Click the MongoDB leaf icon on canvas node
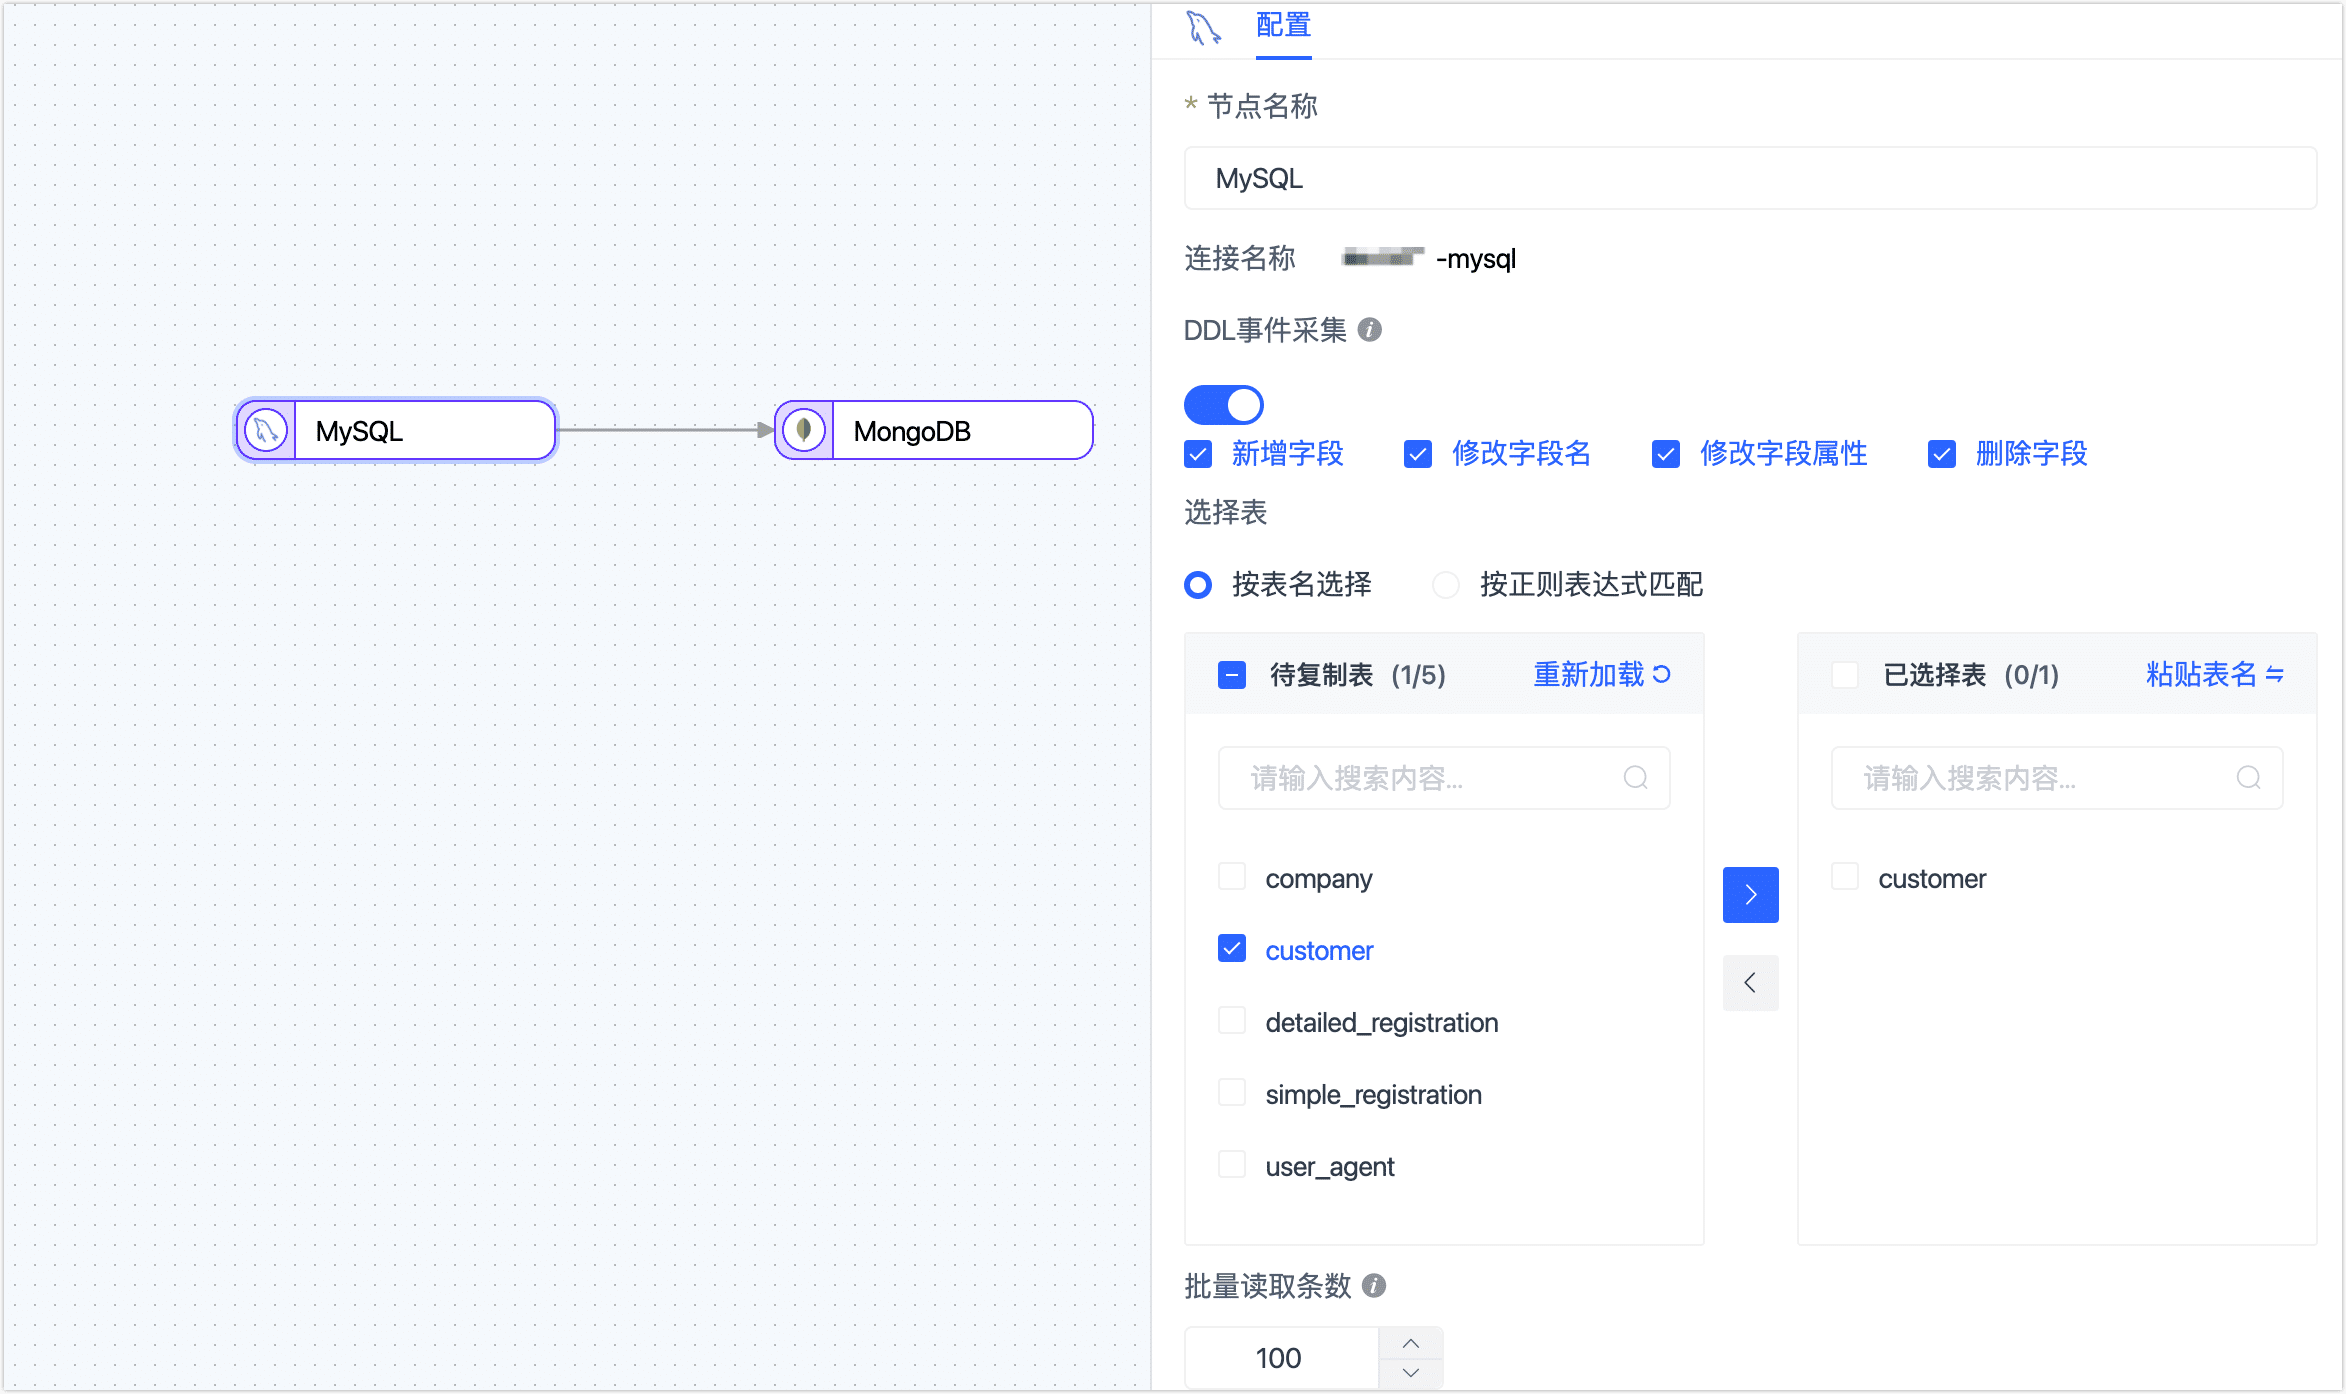The width and height of the screenshot is (2346, 1394). click(x=804, y=431)
